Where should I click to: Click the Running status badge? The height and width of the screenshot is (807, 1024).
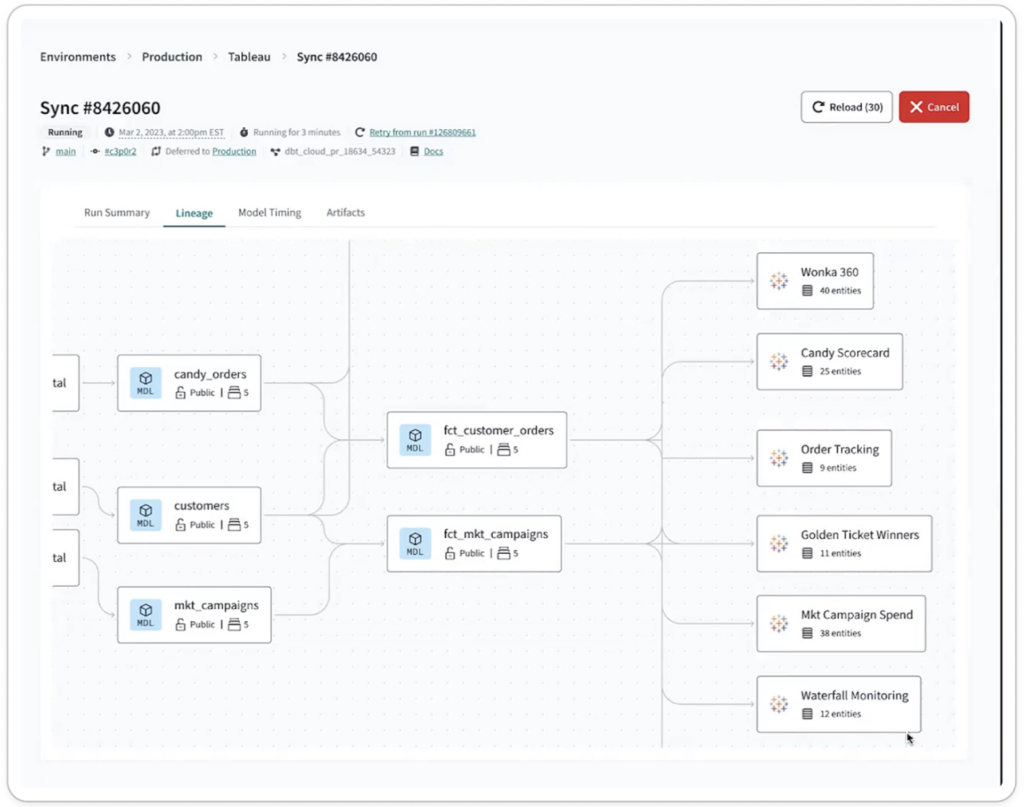(63, 132)
